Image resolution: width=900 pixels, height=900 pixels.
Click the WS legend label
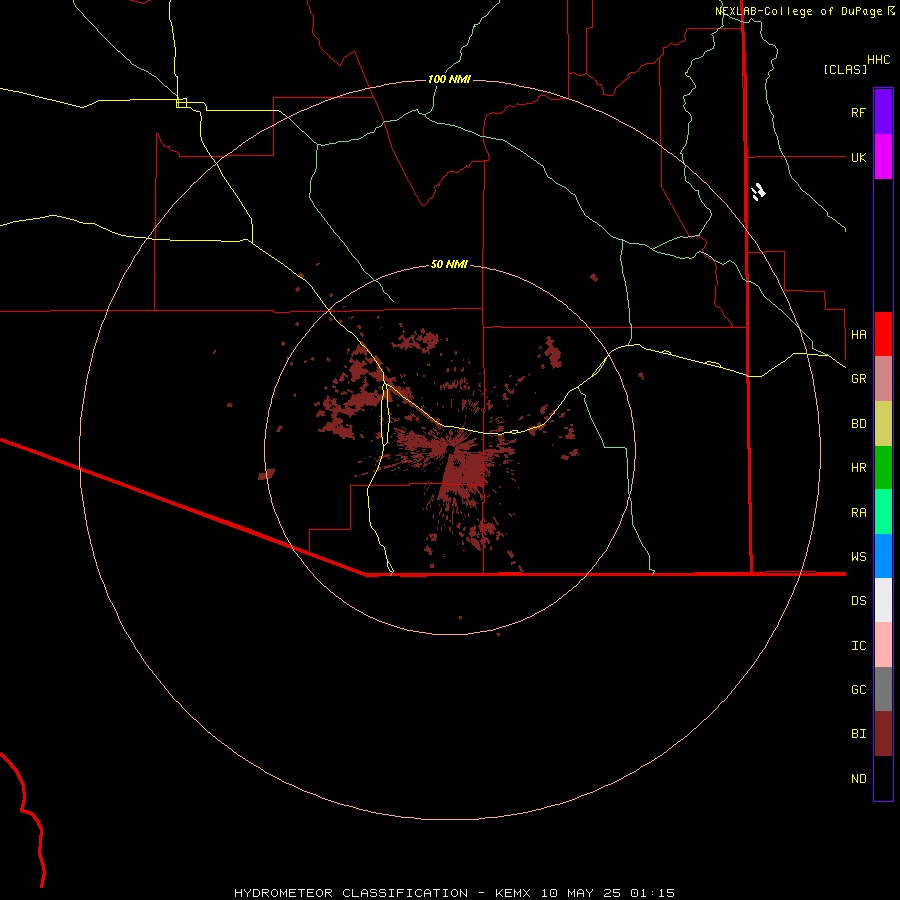[x=858, y=556]
